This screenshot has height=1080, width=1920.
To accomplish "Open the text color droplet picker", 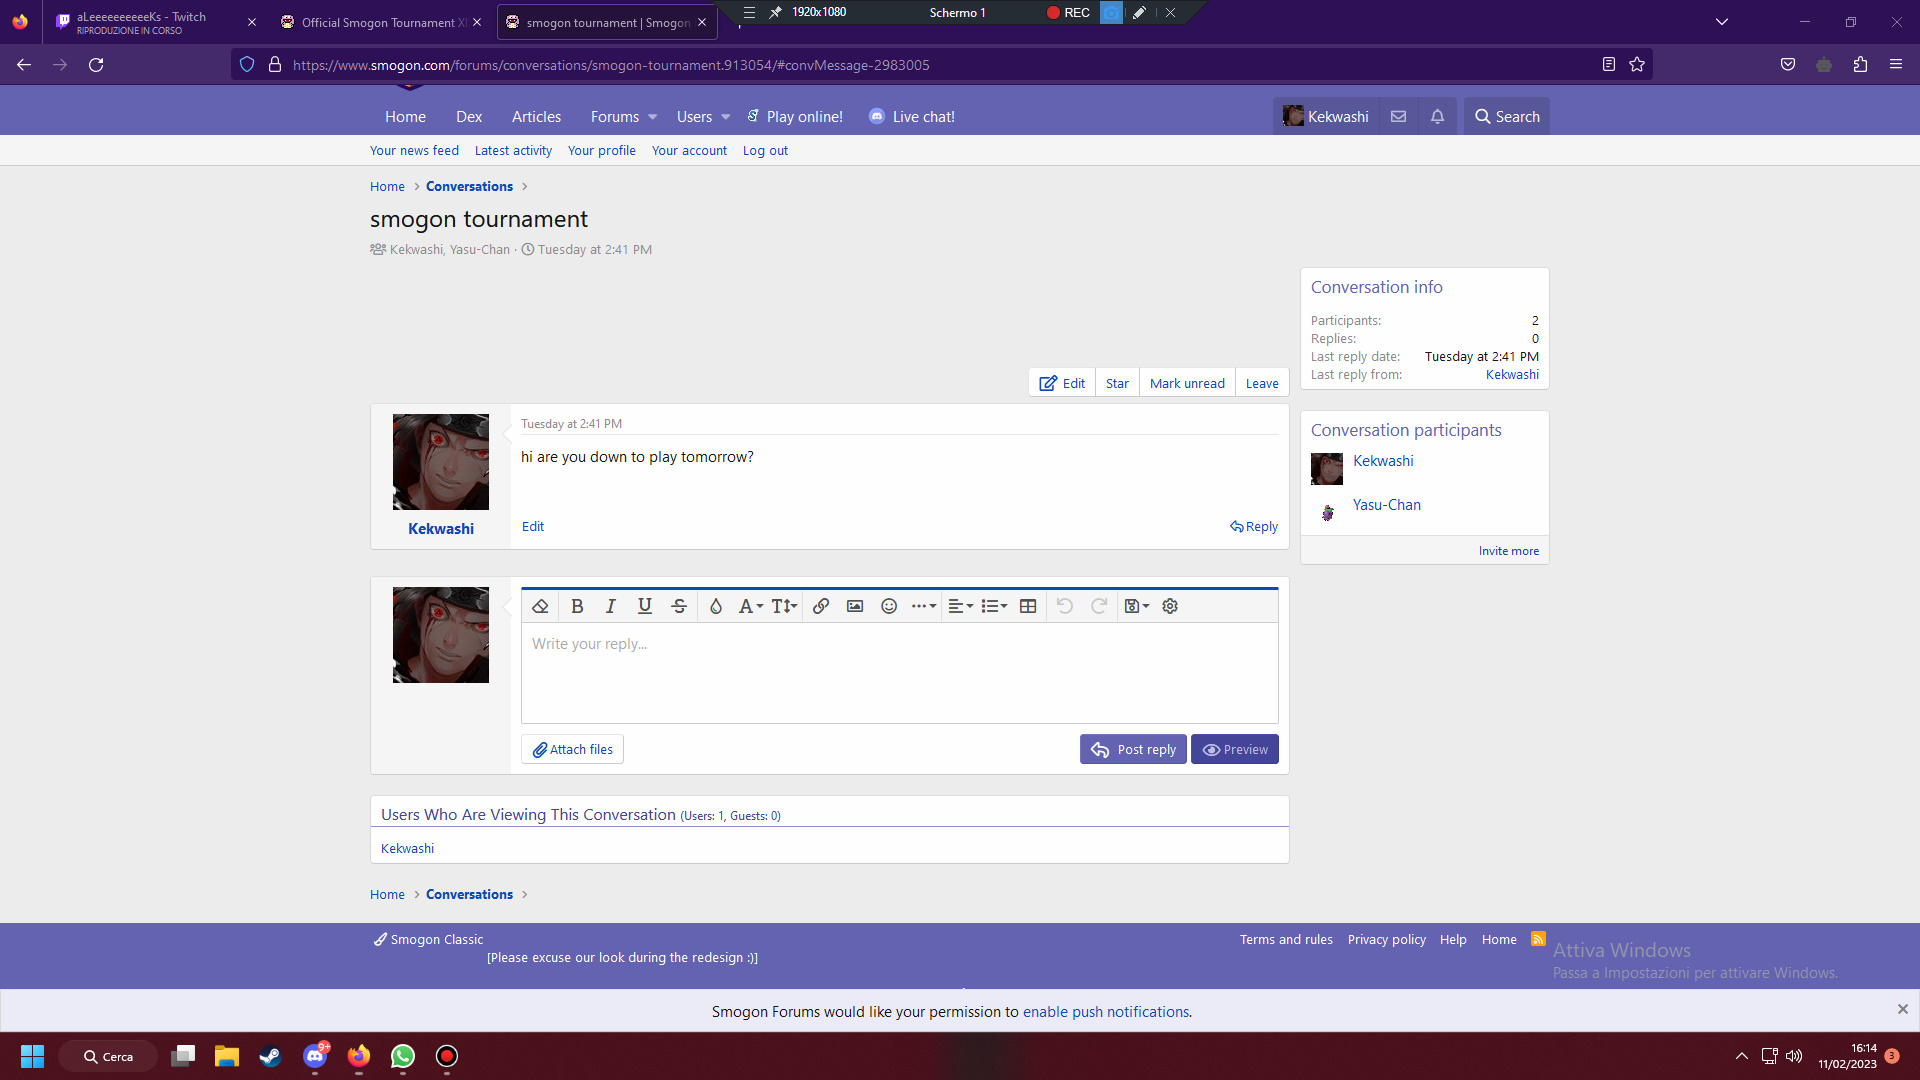I will [x=716, y=606].
